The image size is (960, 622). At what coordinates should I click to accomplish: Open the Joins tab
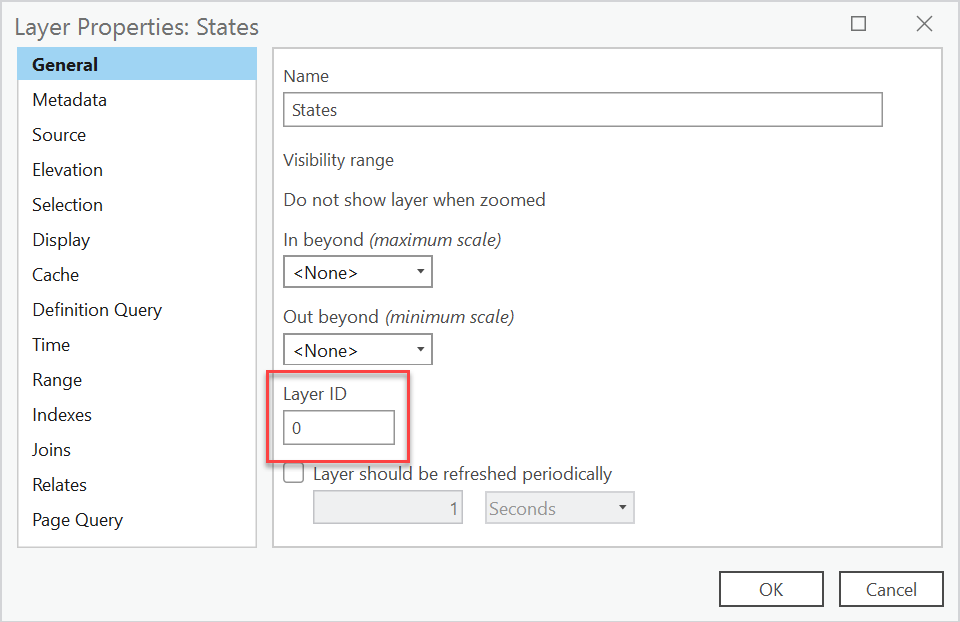coord(51,450)
